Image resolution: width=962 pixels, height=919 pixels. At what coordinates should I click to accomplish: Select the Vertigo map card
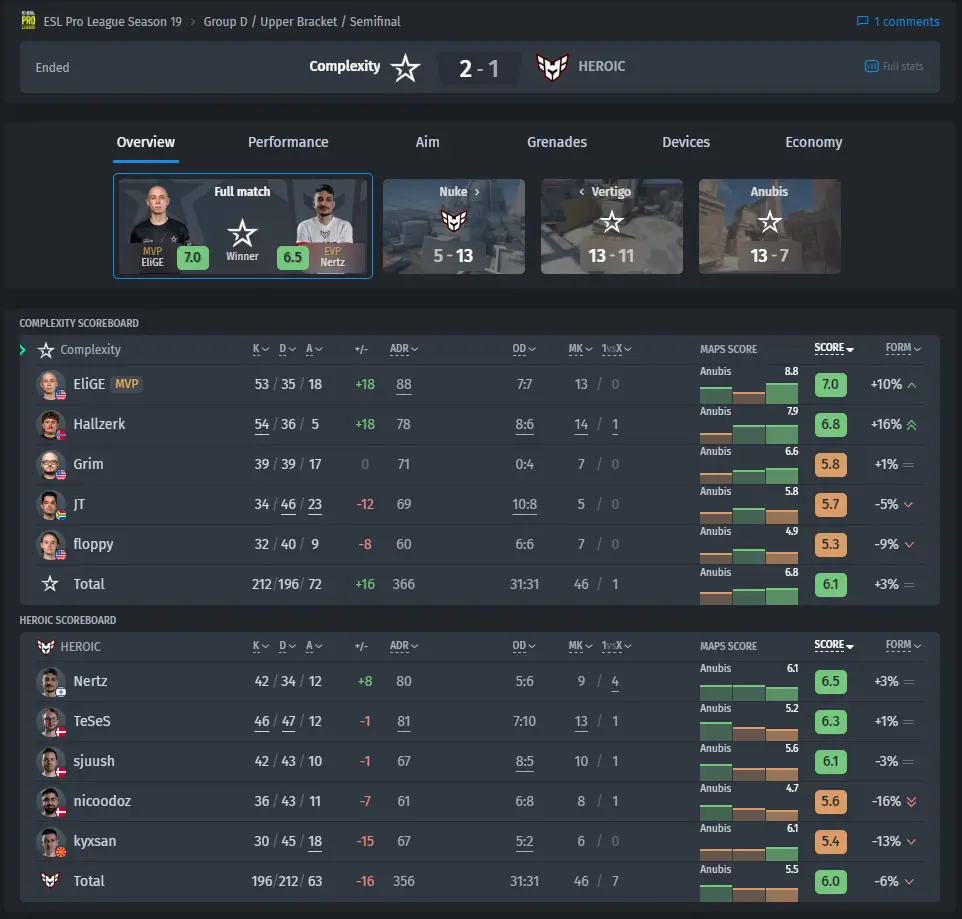point(612,226)
